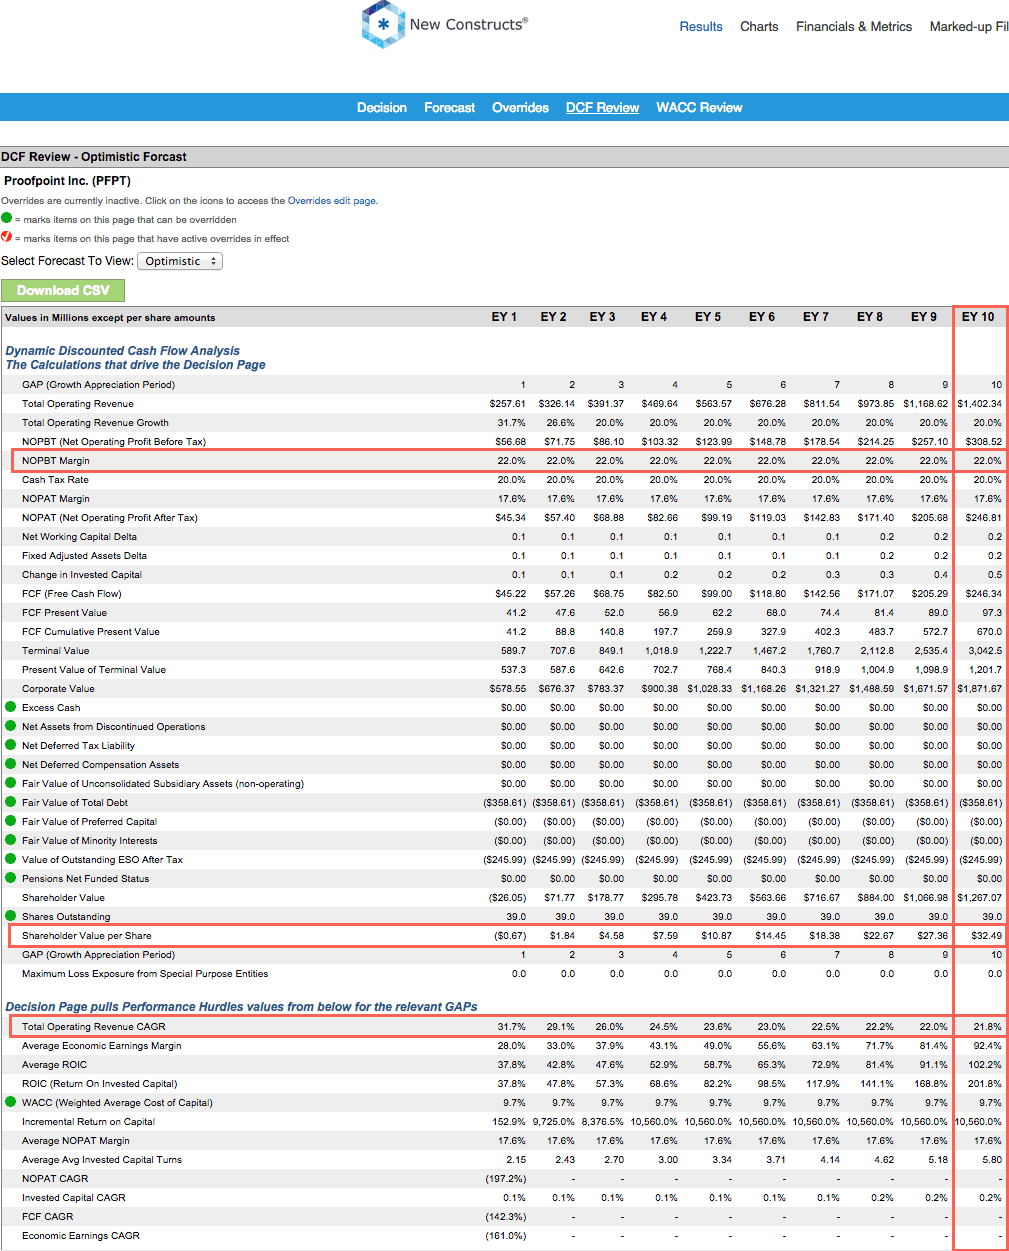This screenshot has height=1251, width=1009.
Task: Click the Cash Tax Rate row label
Action: click(x=55, y=480)
